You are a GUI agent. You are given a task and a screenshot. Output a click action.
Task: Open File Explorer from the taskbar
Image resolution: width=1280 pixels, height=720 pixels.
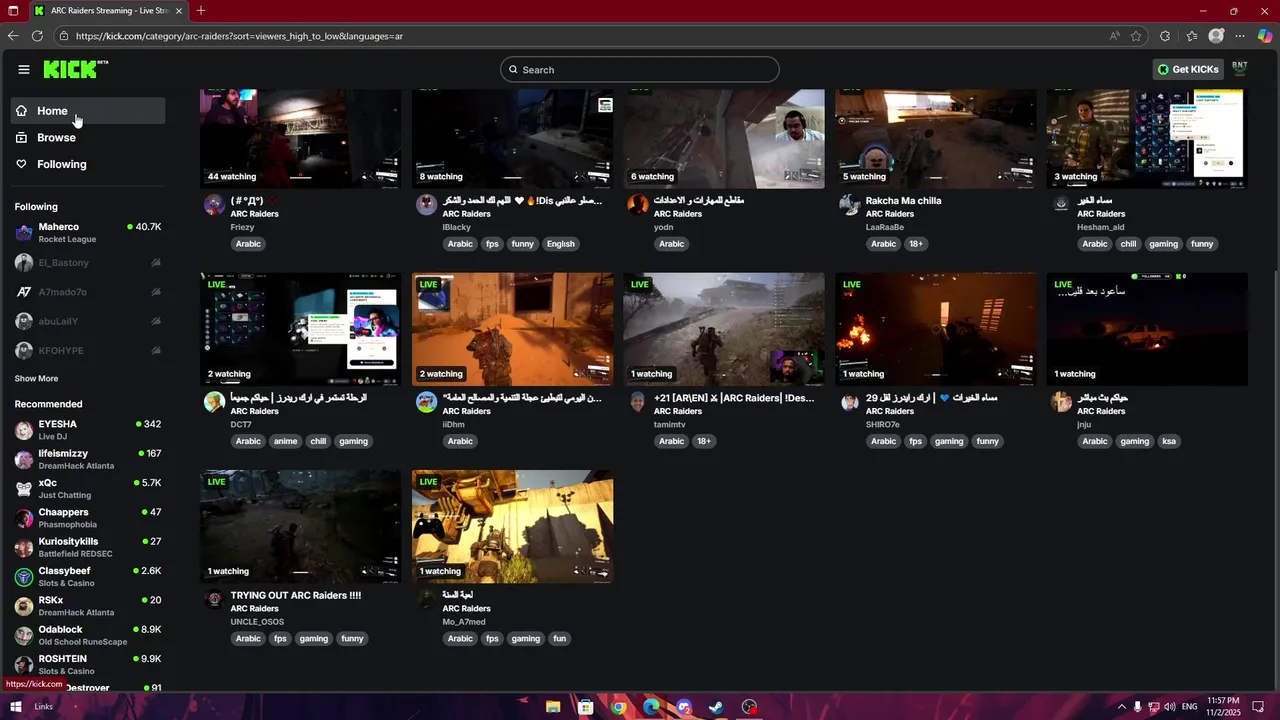pyautogui.click(x=553, y=707)
